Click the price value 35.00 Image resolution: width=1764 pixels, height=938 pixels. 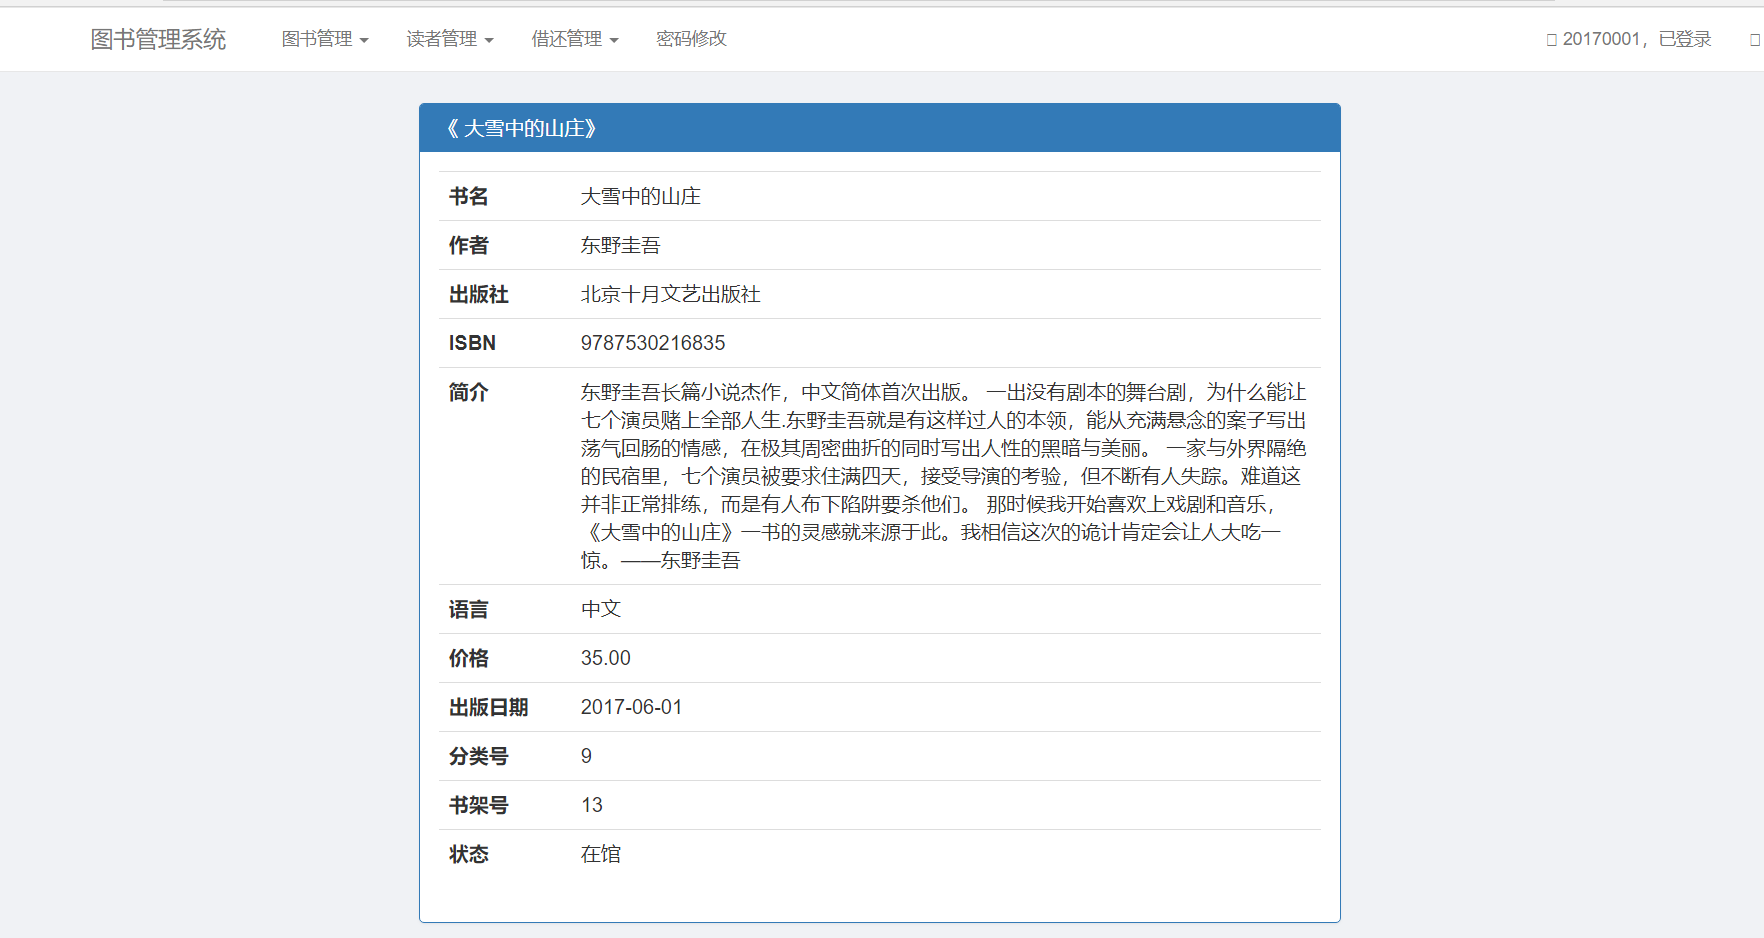(604, 658)
